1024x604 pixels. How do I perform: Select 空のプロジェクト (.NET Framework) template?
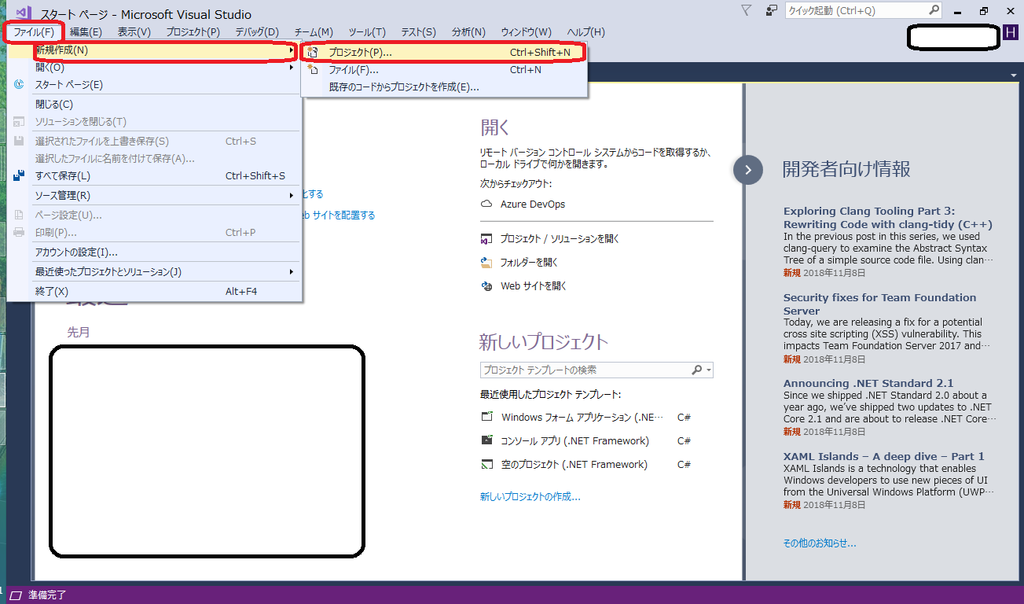pyautogui.click(x=575, y=464)
